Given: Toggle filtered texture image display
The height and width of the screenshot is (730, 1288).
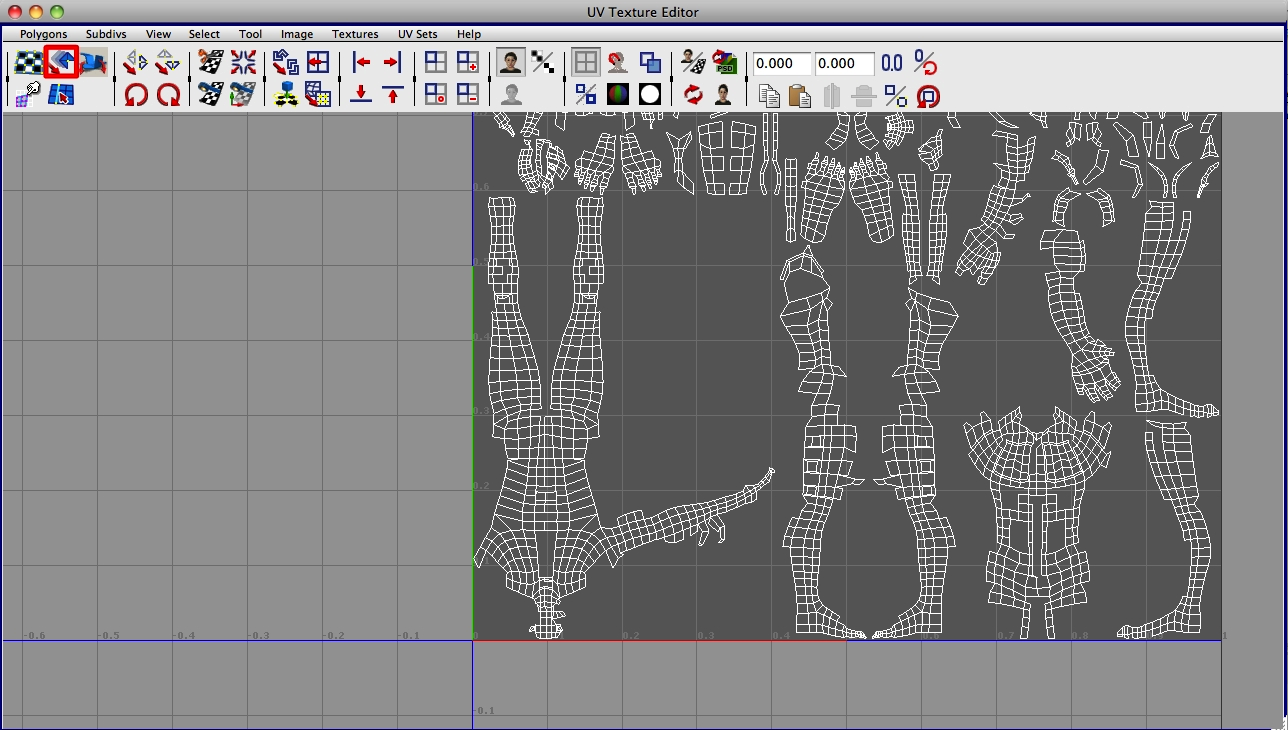Looking at the screenshot, I should (543, 62).
